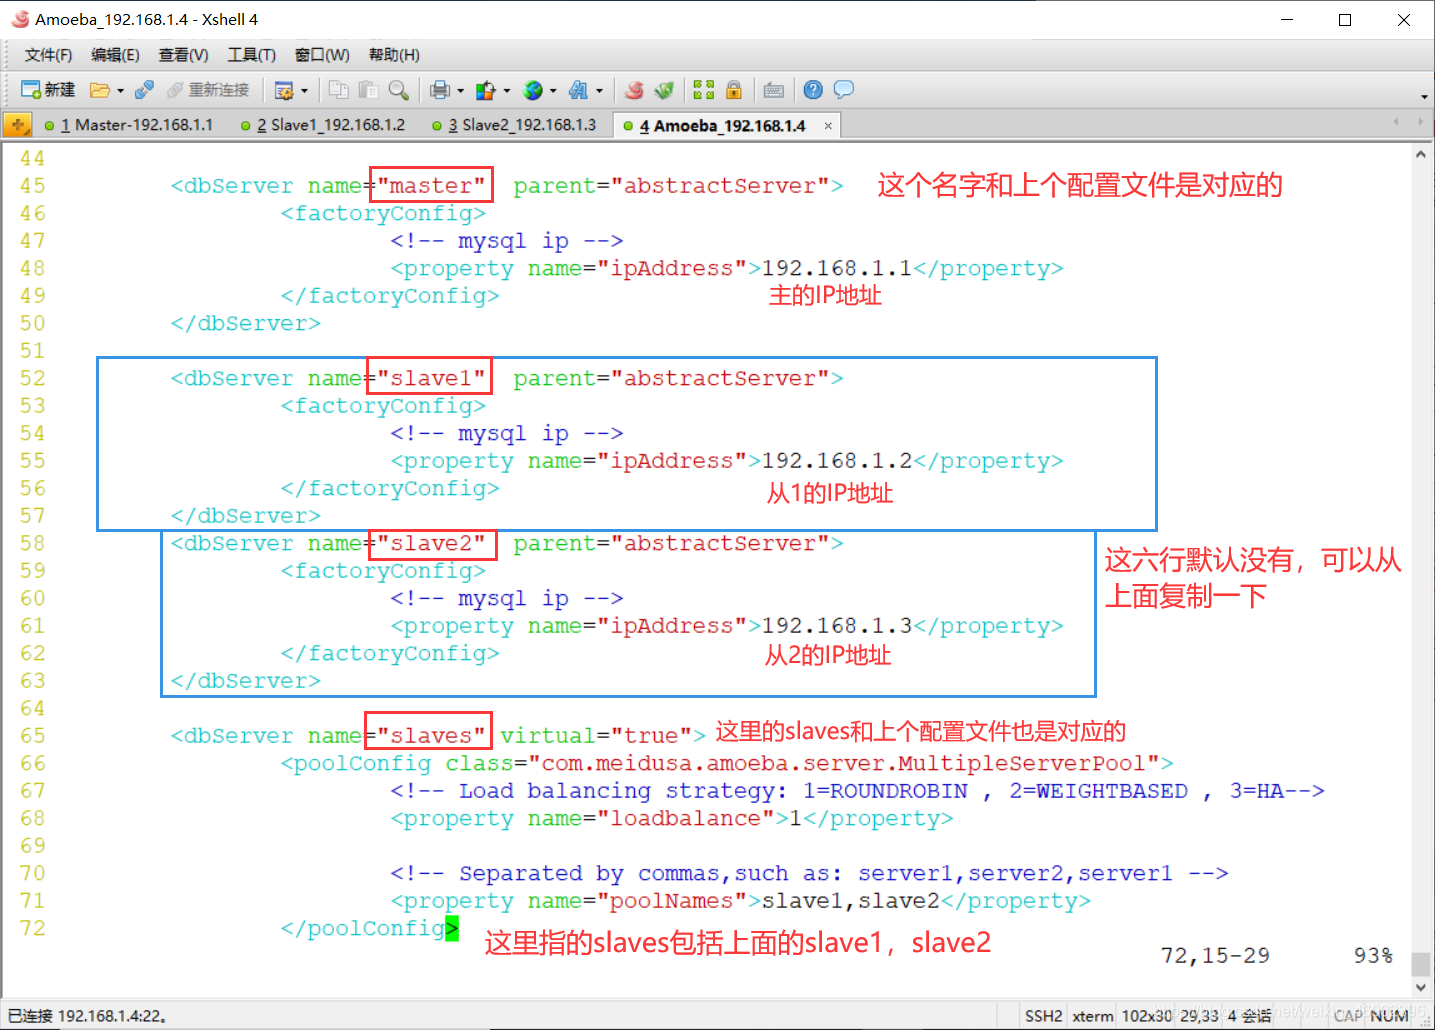The width and height of the screenshot is (1435, 1030).
Task: Expand the color scheme dropdown arrow
Action: tap(506, 90)
